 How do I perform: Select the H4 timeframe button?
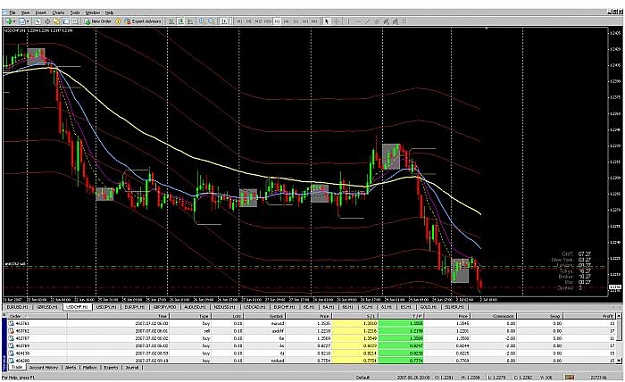(286, 21)
